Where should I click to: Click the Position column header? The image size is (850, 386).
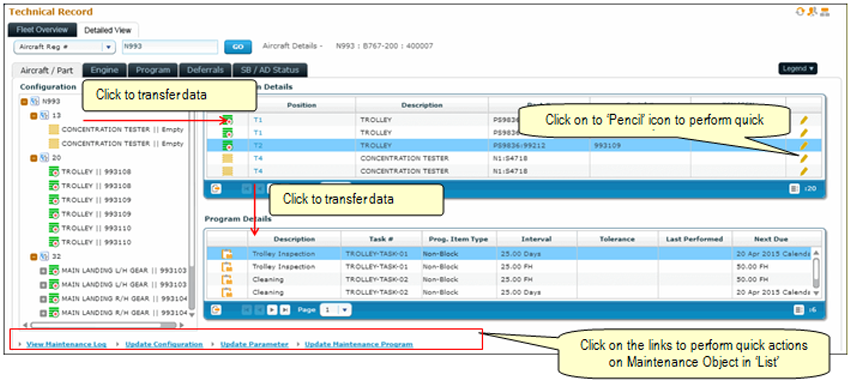click(302, 105)
